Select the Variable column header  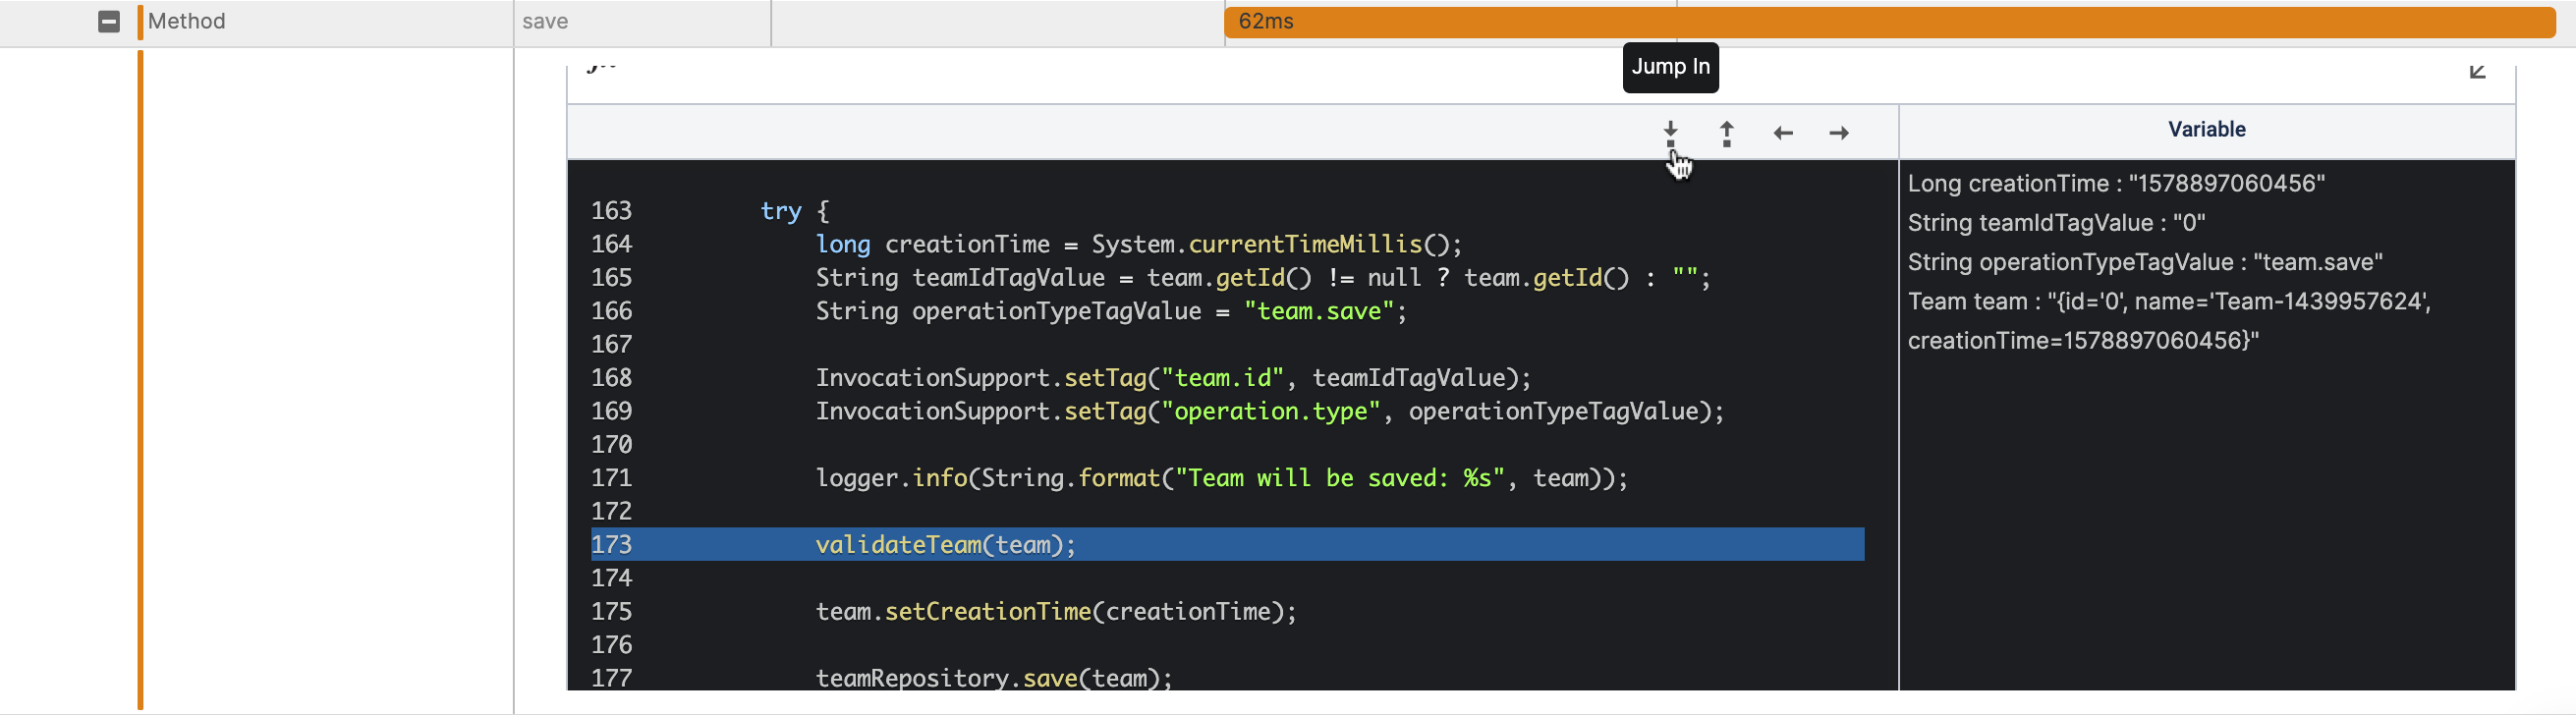point(2206,129)
